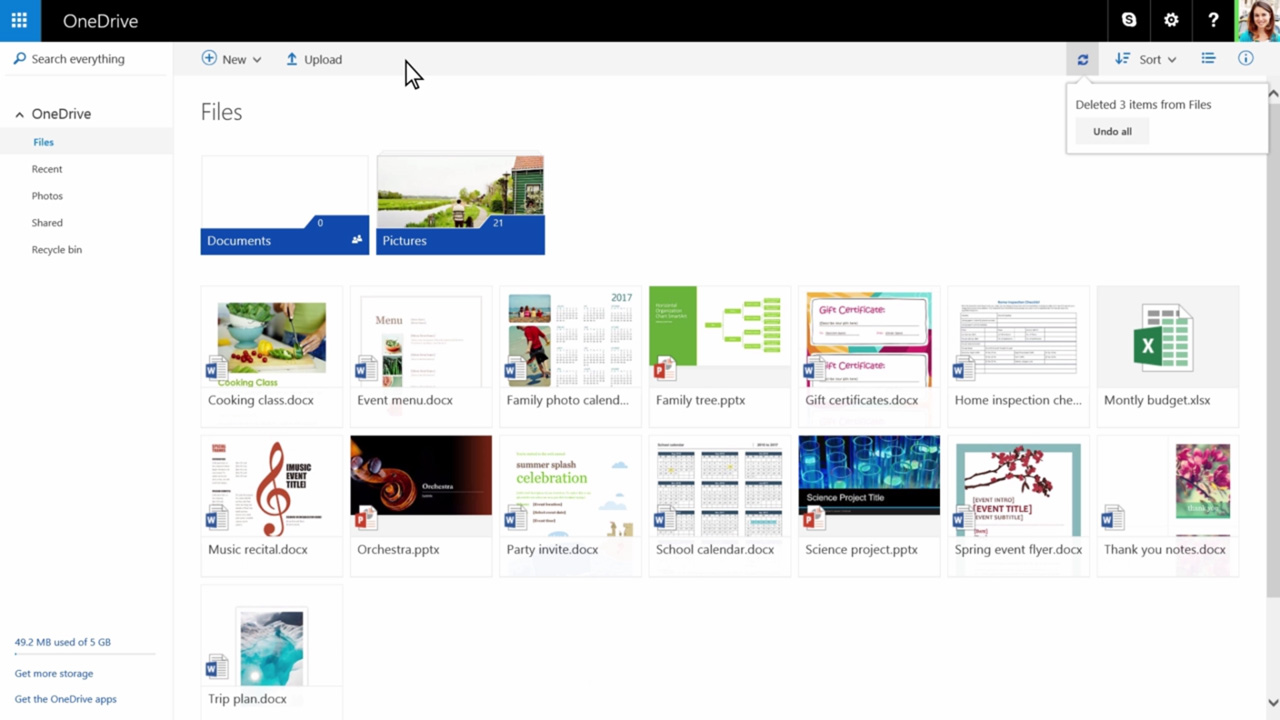Click the sync/refresh icon in the toolbar
The image size is (1280, 720).
pyautogui.click(x=1082, y=59)
